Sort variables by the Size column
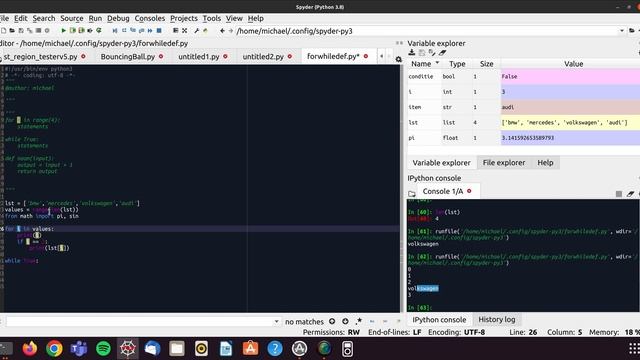Screen dimensions: 640x360 (x=487, y=64)
